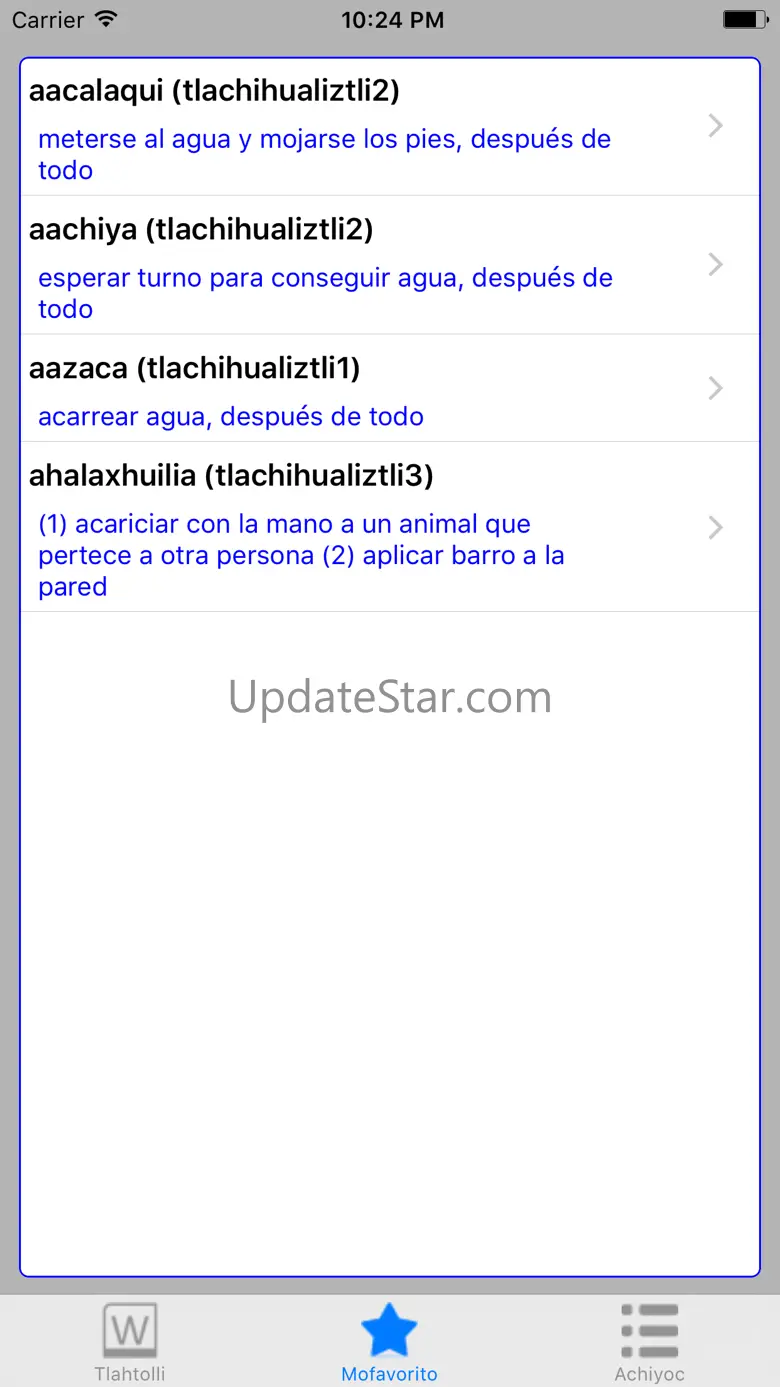The height and width of the screenshot is (1387, 780).
Task: Tap the Wi-Fi status icon
Action: point(105,20)
